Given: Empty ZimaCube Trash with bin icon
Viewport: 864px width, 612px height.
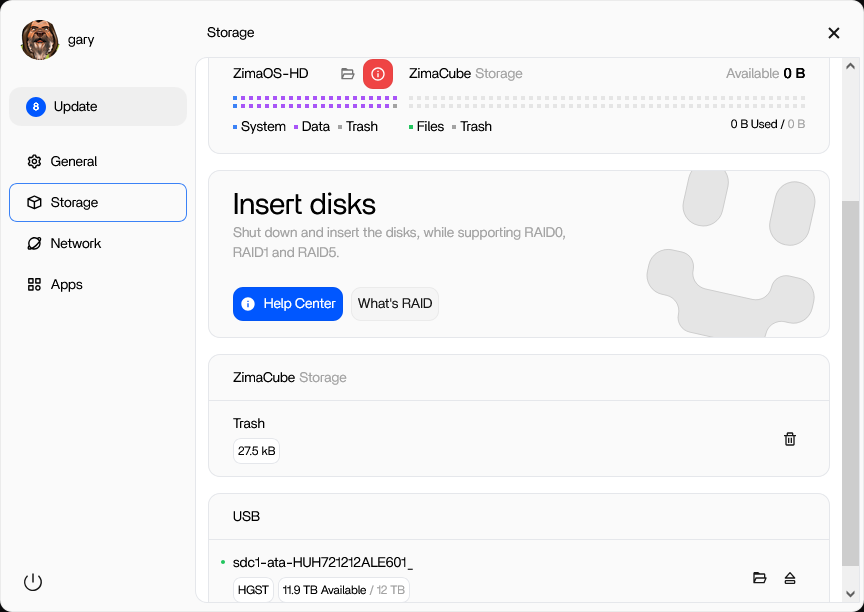Looking at the screenshot, I should (790, 439).
